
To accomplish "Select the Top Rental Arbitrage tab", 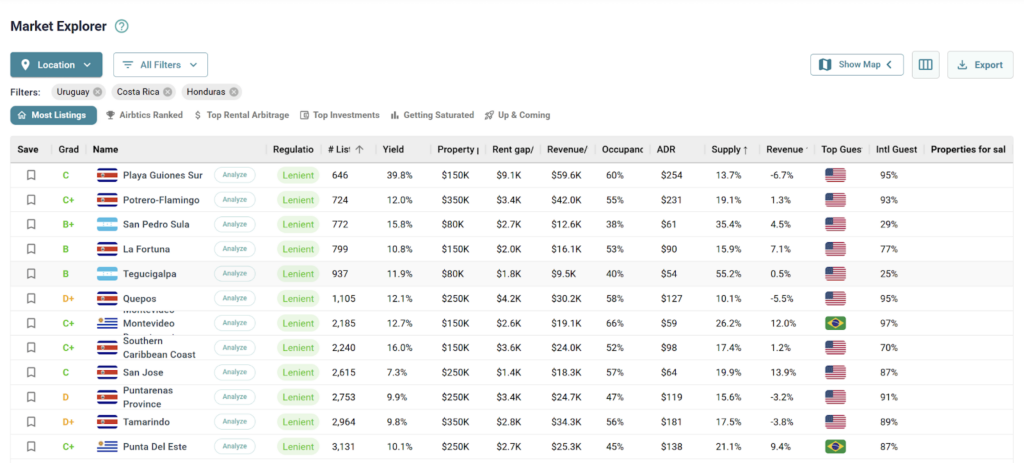I will point(241,115).
